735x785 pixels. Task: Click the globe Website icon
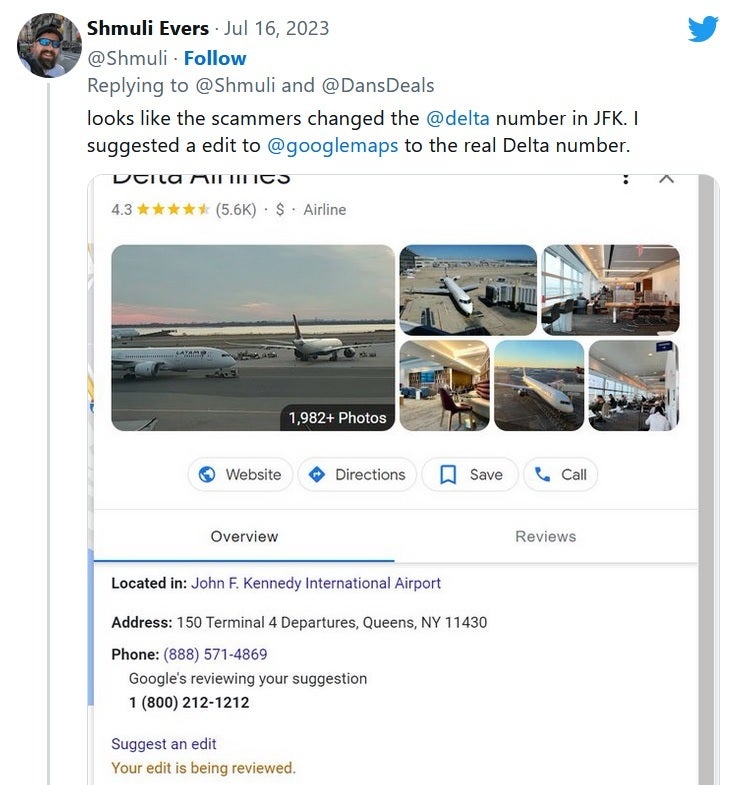[207, 474]
